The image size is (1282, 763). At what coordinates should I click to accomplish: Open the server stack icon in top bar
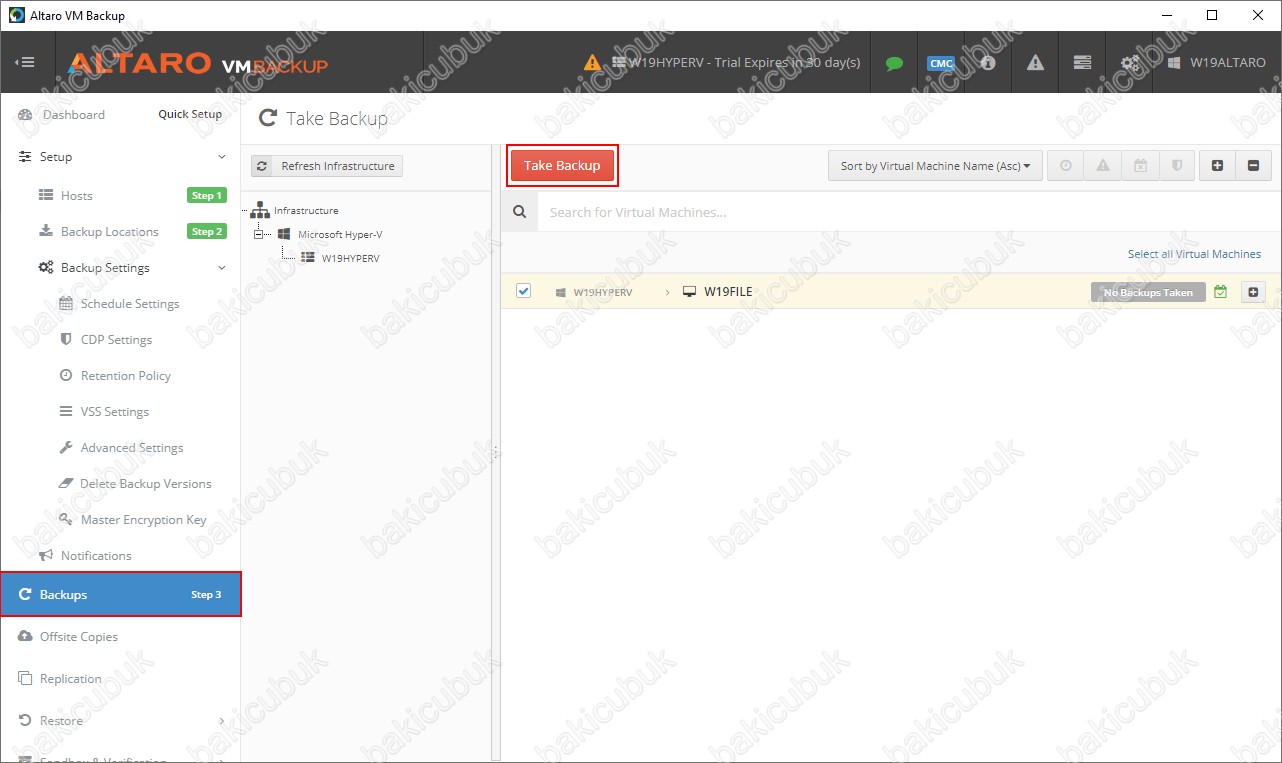click(x=1082, y=62)
